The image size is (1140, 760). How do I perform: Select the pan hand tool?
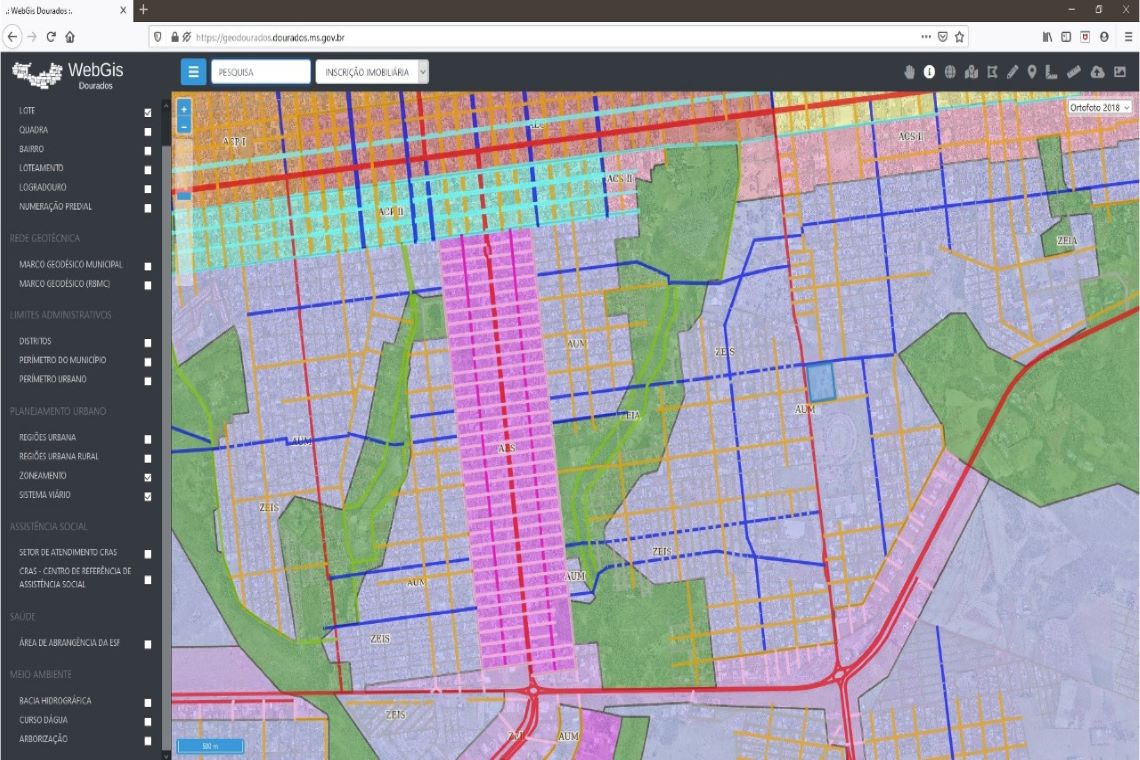click(x=910, y=72)
